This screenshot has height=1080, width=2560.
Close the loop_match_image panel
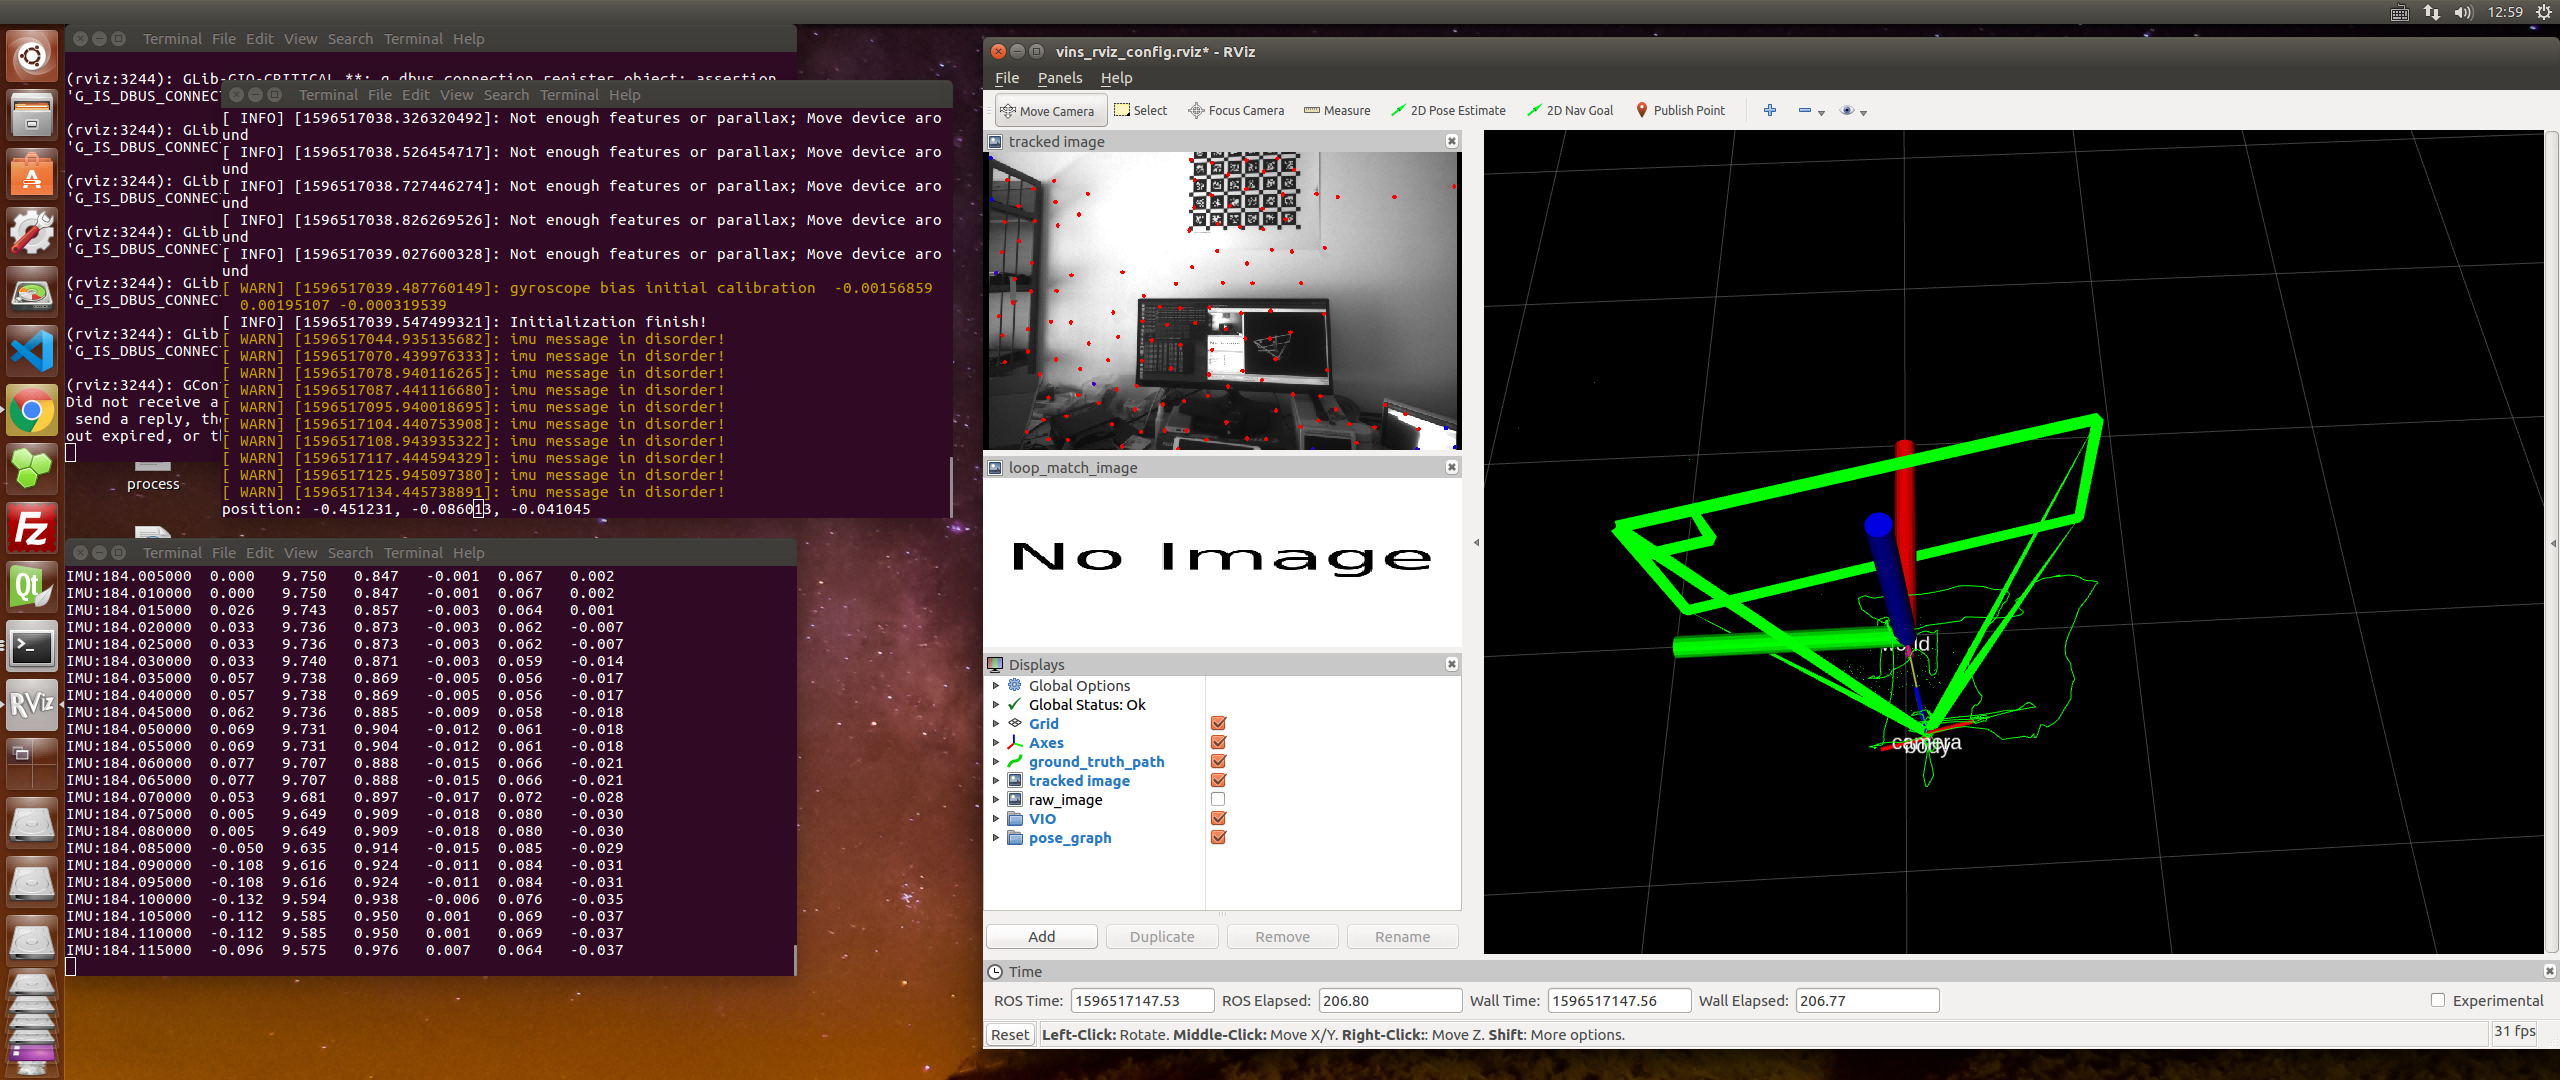1451,467
